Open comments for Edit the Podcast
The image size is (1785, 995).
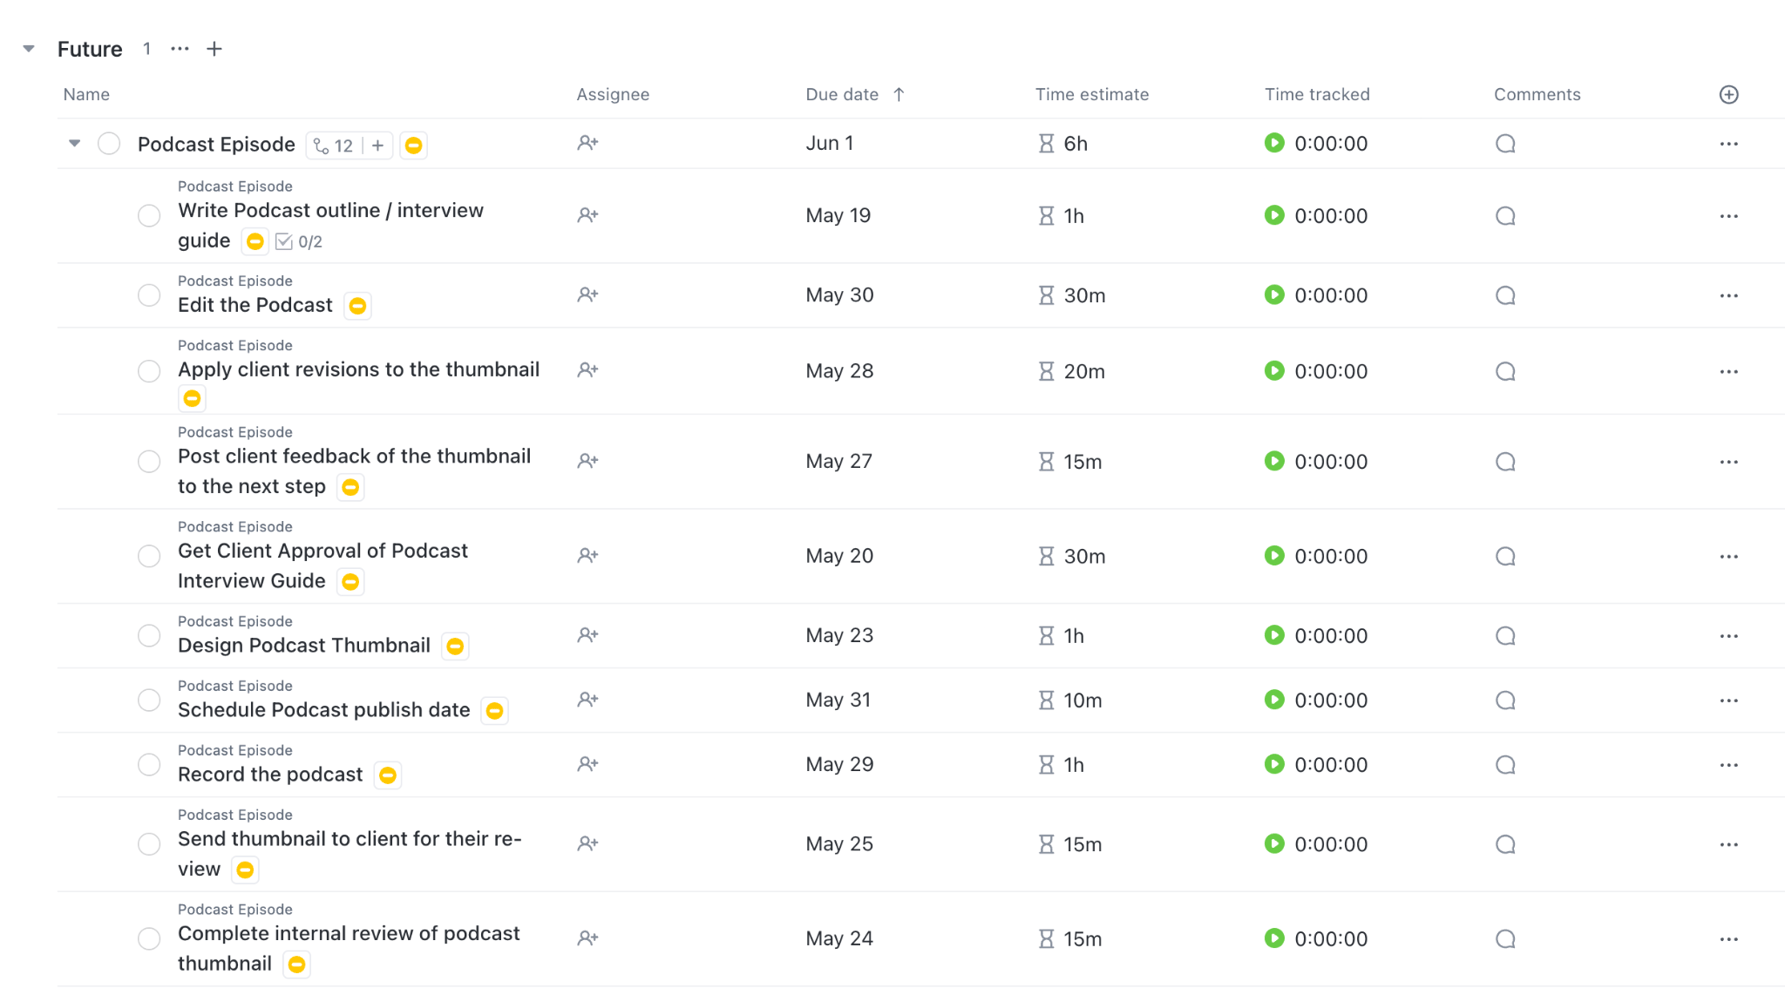(x=1505, y=295)
